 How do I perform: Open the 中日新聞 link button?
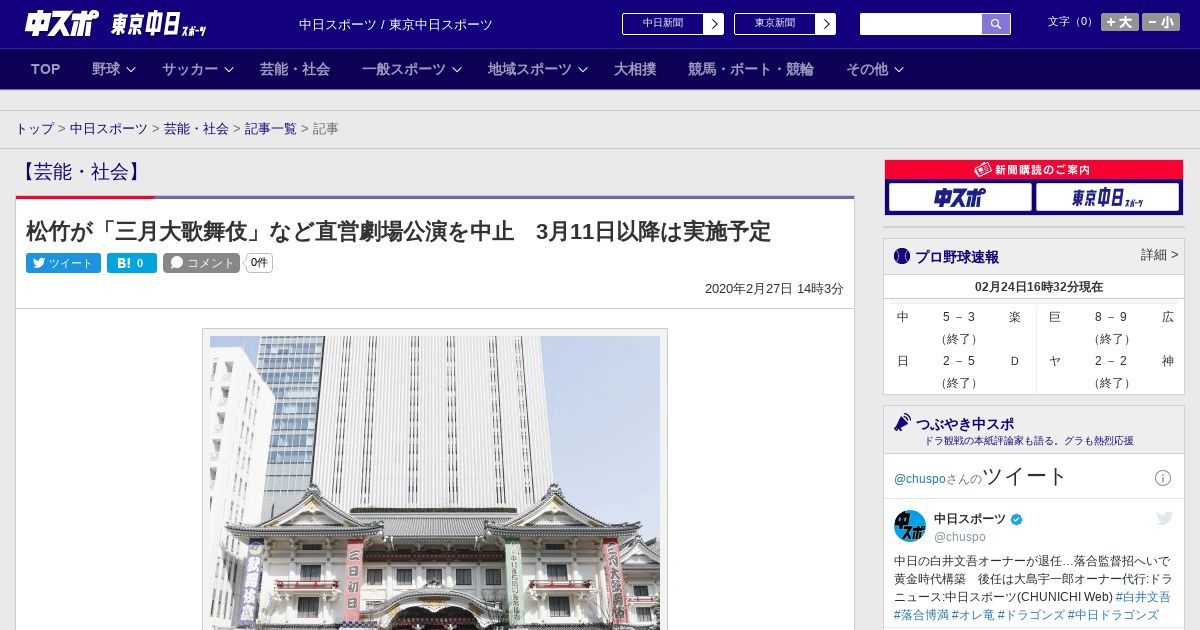(663, 24)
